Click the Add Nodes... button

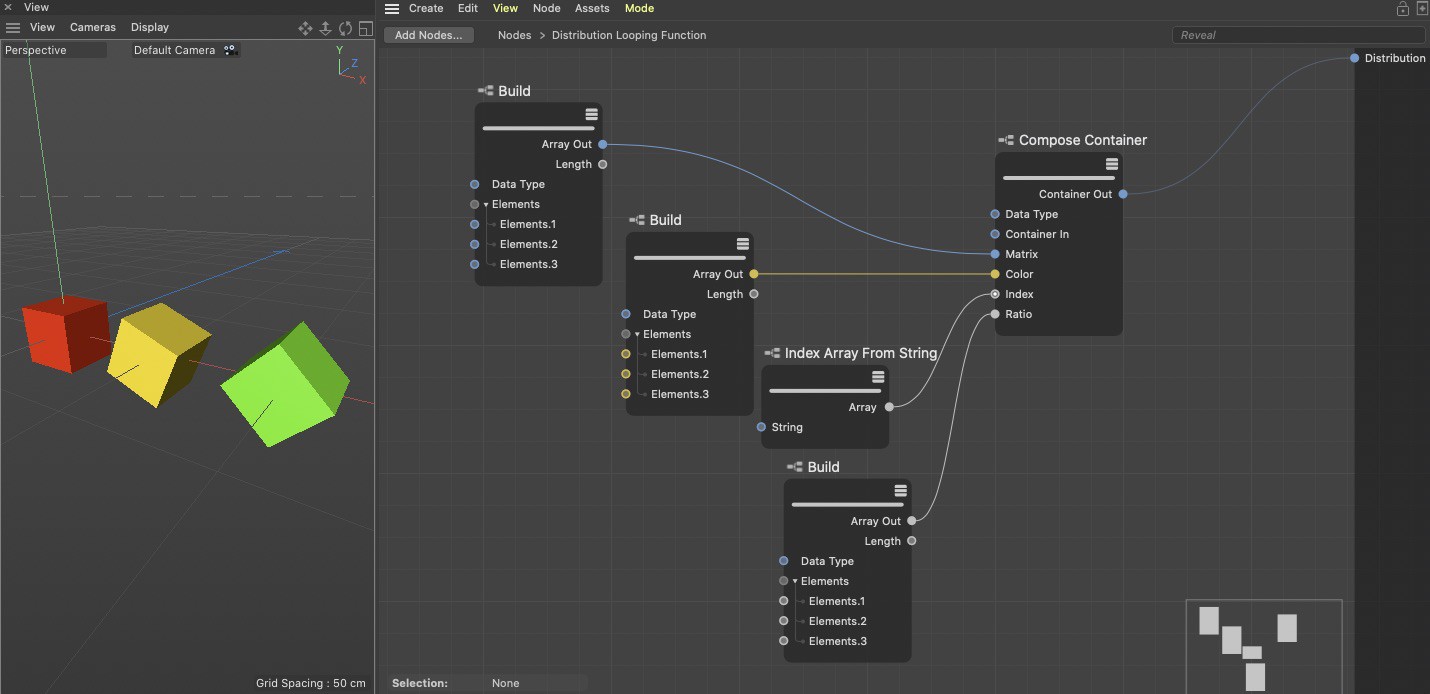pos(429,35)
